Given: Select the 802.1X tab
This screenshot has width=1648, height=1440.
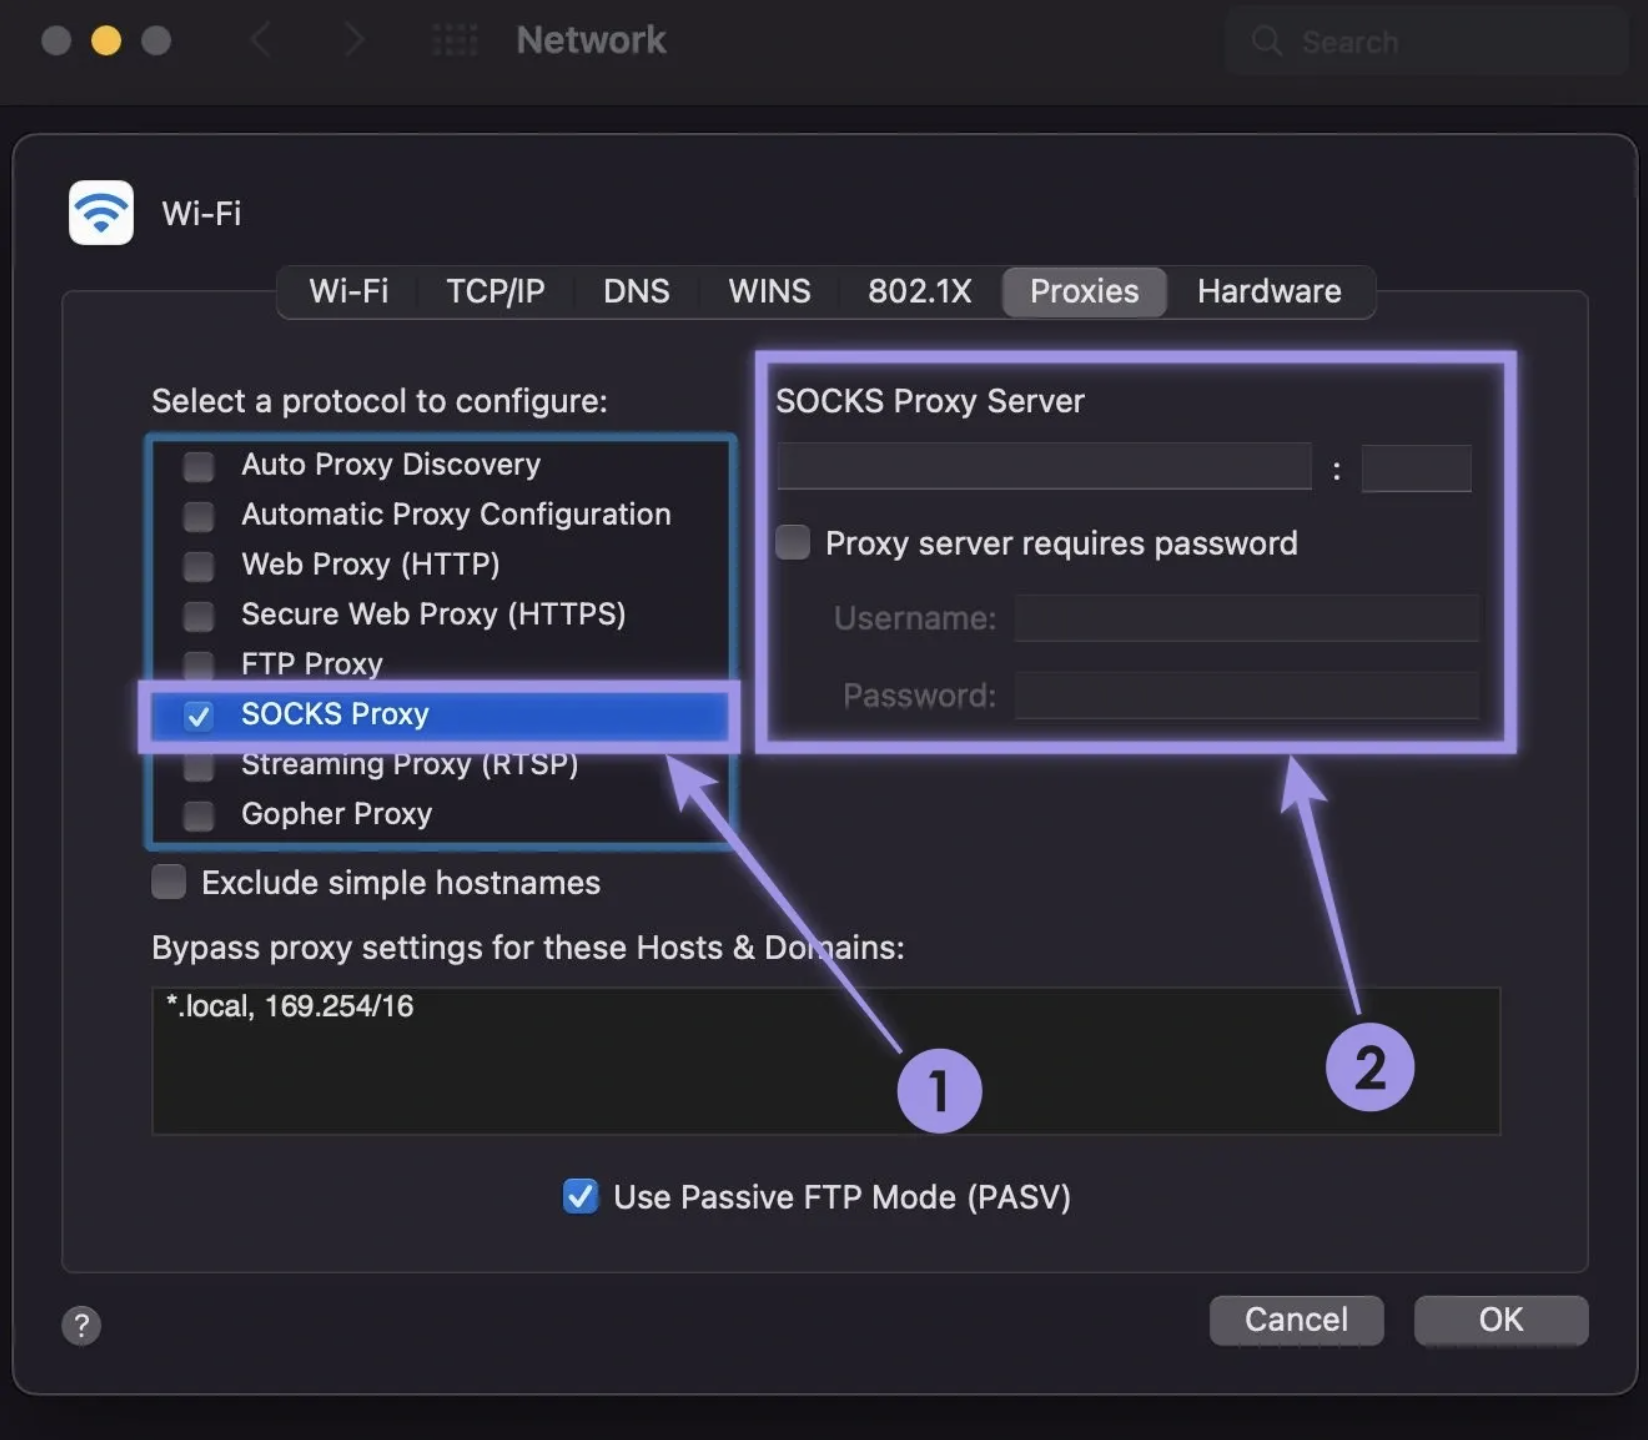Looking at the screenshot, I should tap(919, 291).
